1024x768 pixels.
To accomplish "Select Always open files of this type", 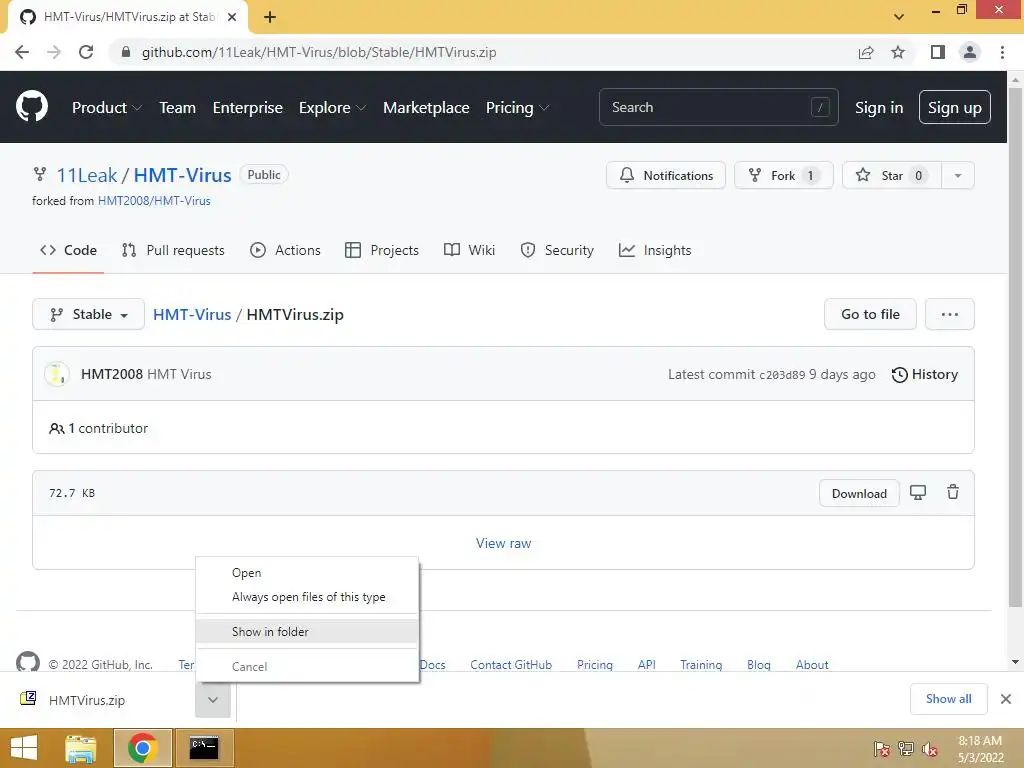I will coord(308,597).
